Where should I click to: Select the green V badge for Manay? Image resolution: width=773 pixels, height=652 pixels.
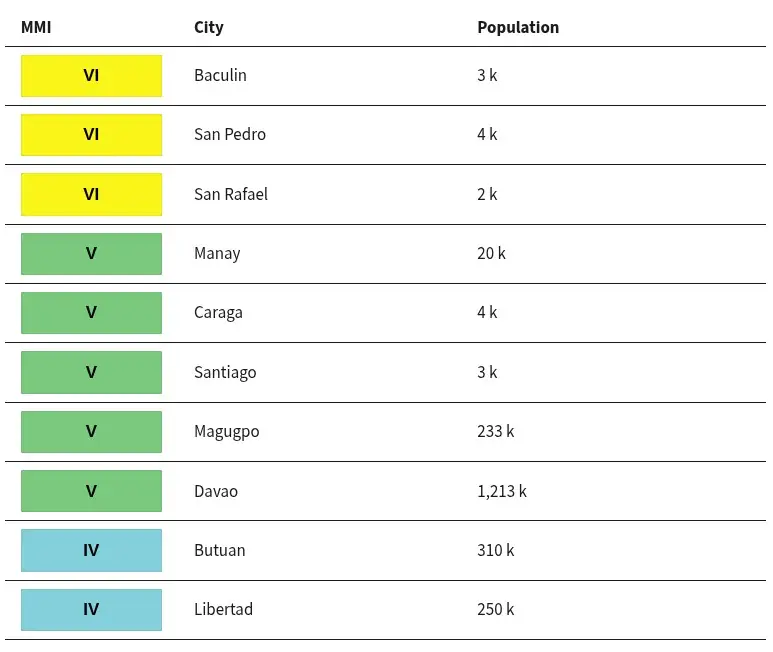[91, 254]
